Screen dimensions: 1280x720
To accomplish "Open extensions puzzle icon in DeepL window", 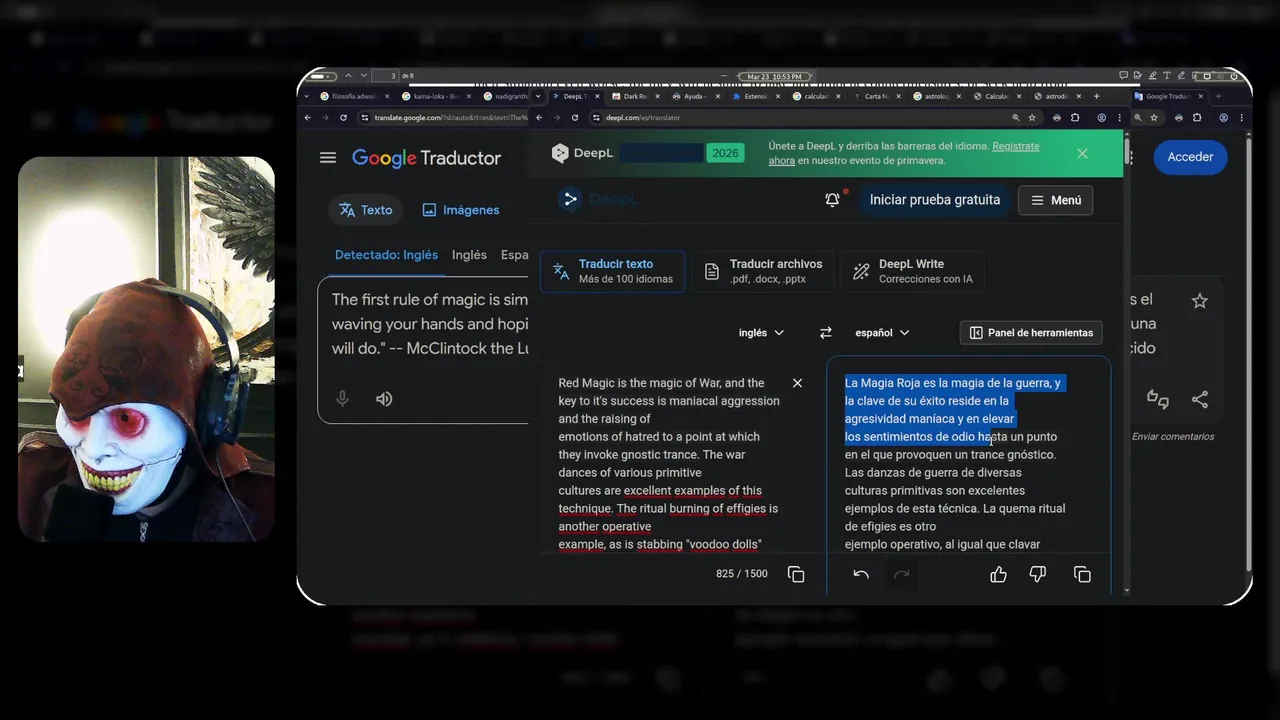I will click(1075, 117).
